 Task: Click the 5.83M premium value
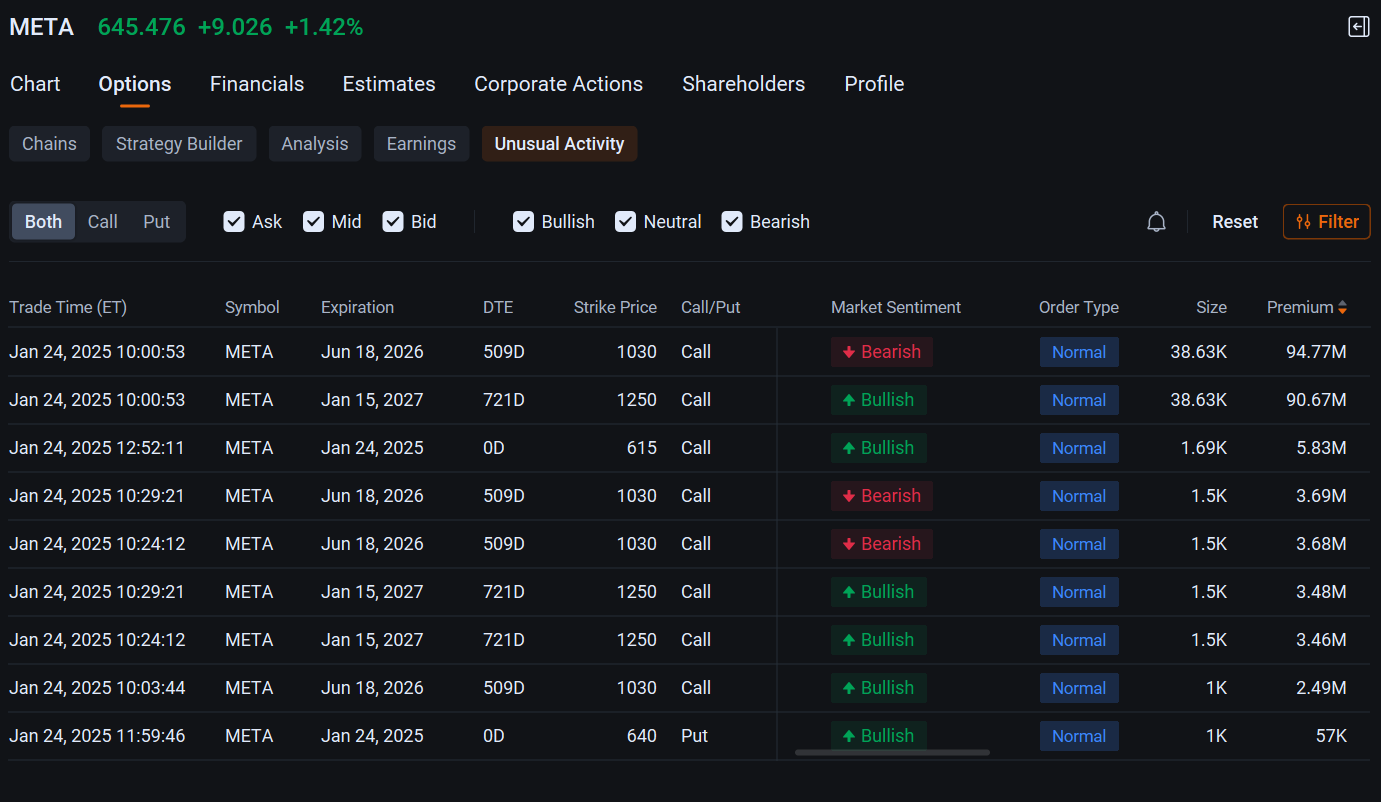(1321, 448)
